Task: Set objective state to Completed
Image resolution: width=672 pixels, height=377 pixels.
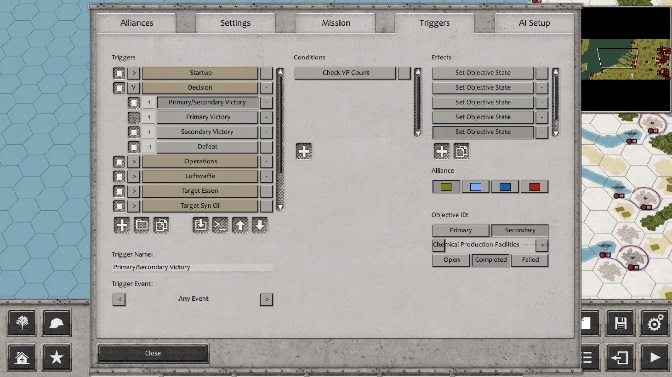Action: tap(491, 260)
